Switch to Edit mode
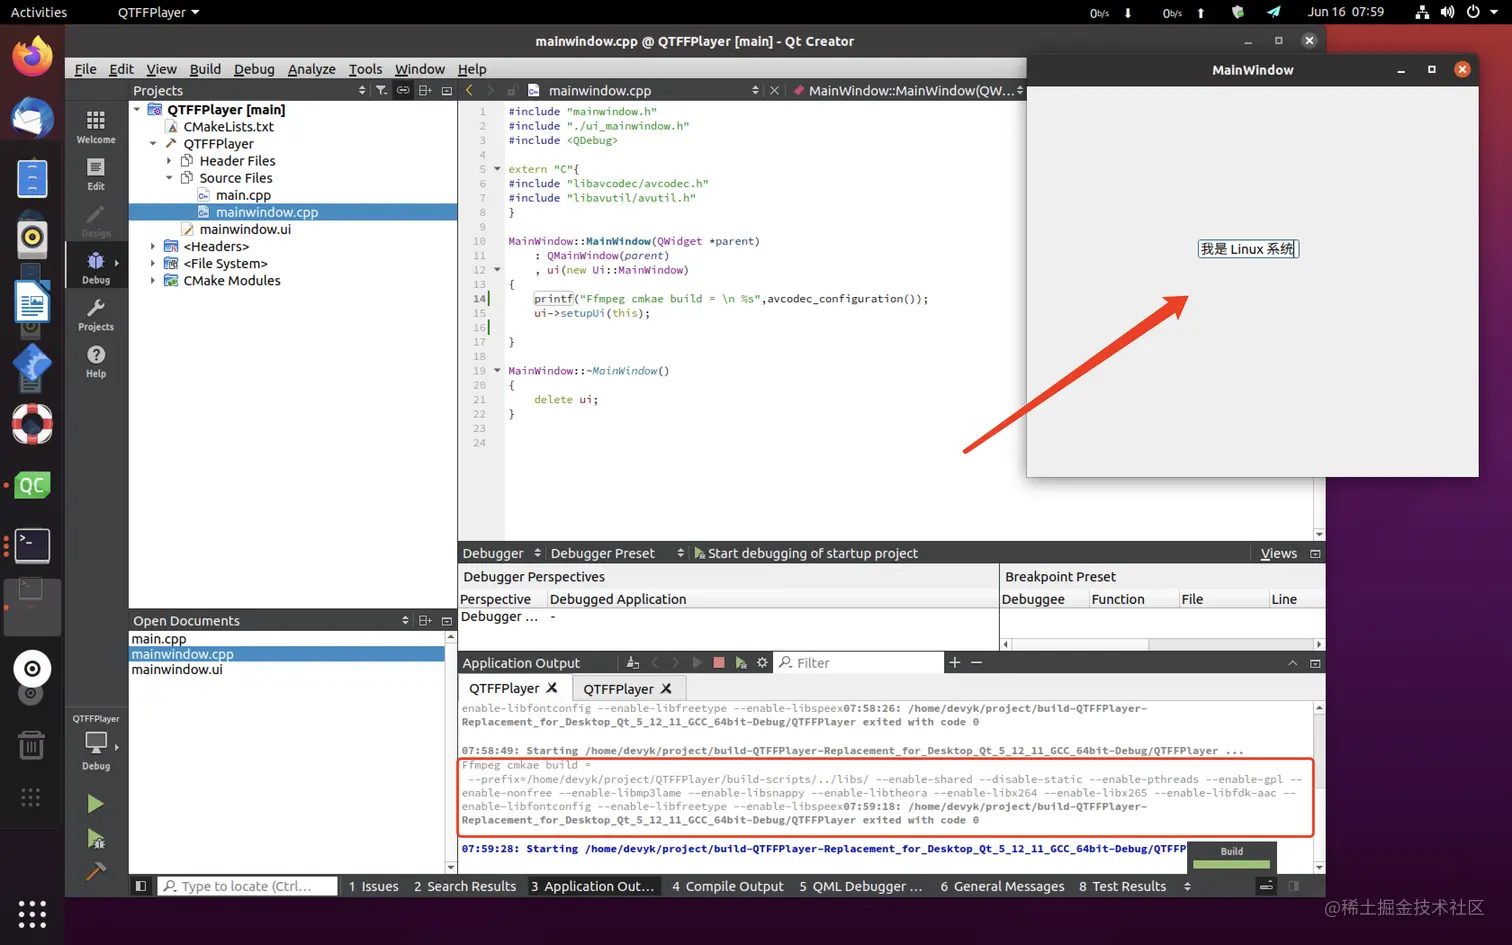 pyautogui.click(x=96, y=174)
